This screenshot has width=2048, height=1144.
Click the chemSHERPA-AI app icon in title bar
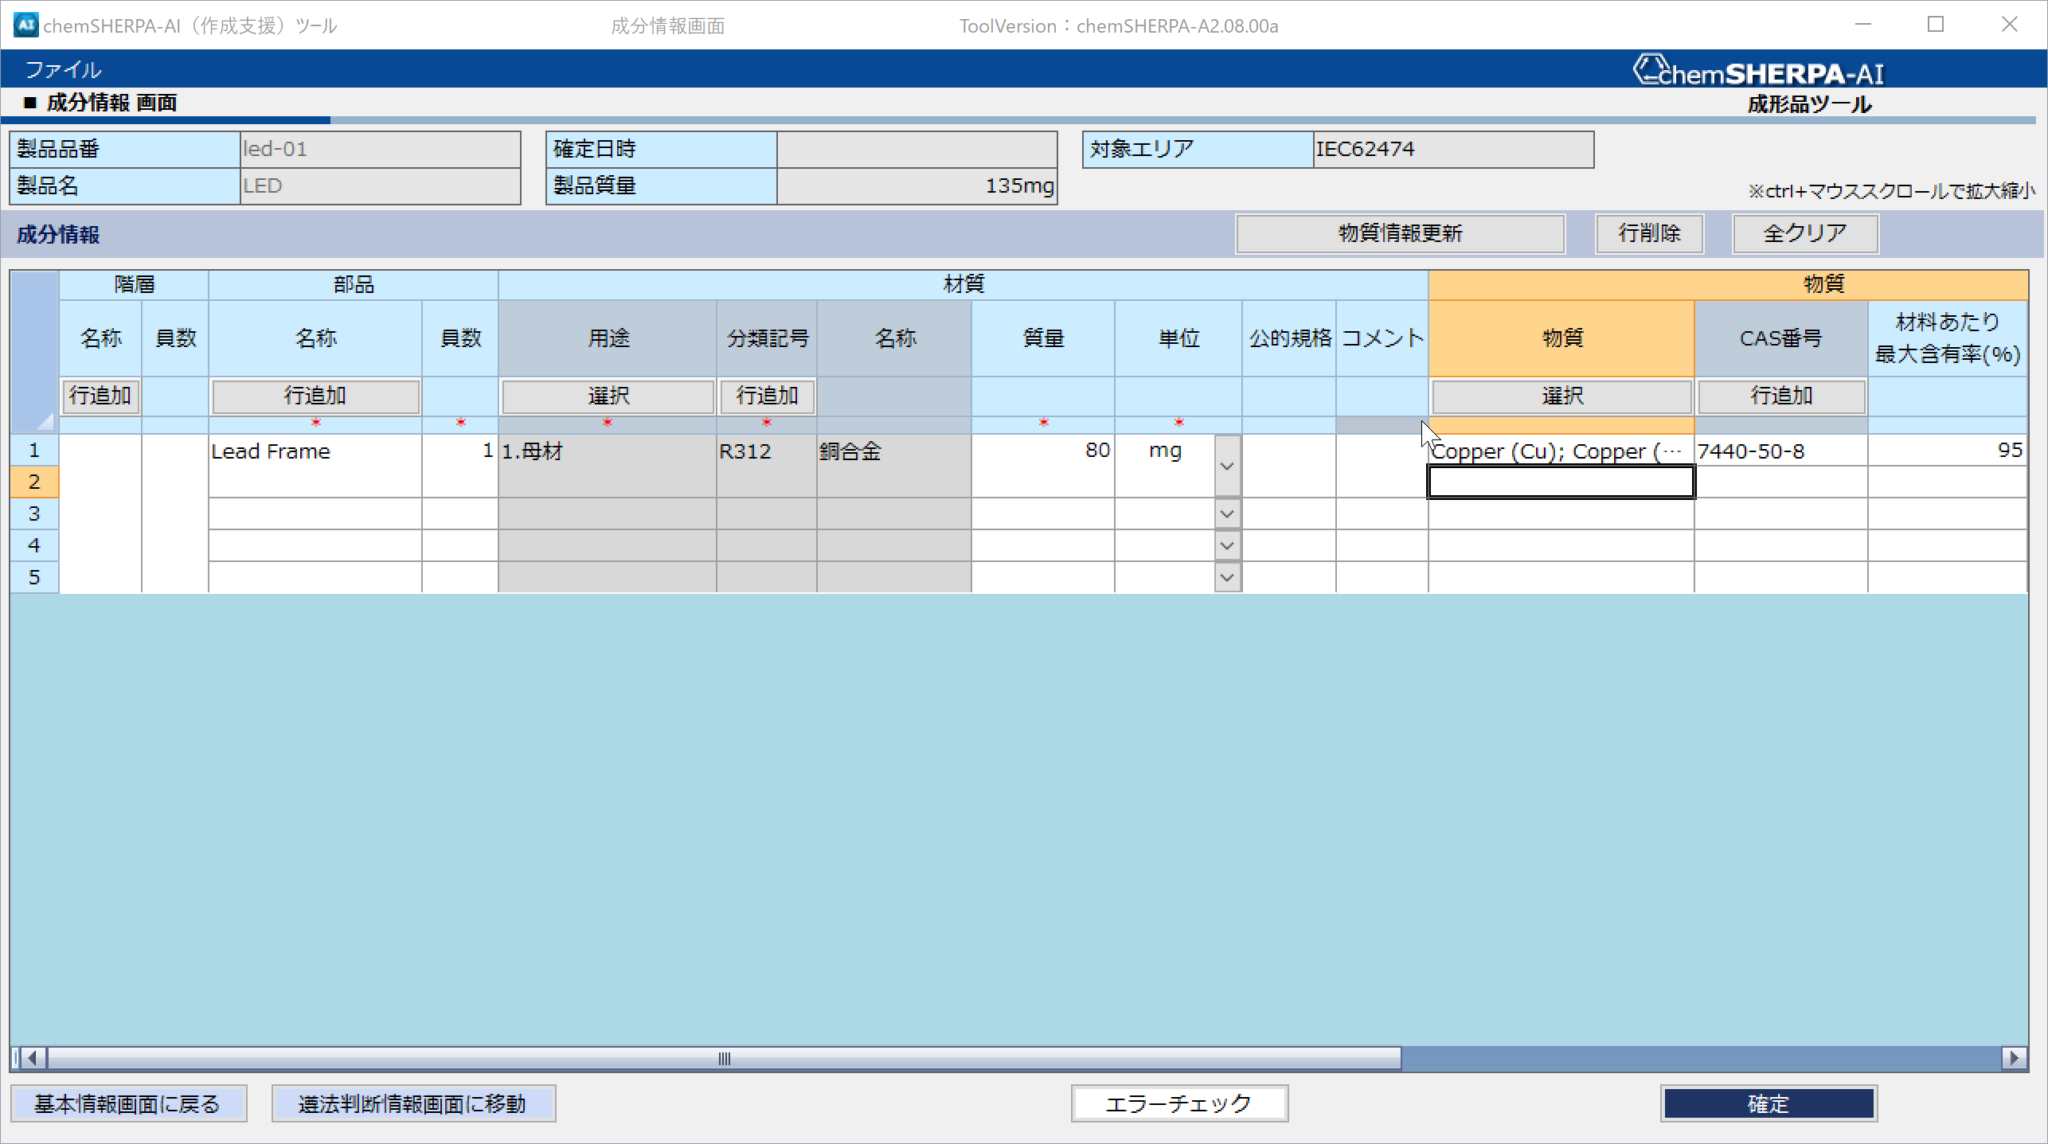click(x=25, y=24)
